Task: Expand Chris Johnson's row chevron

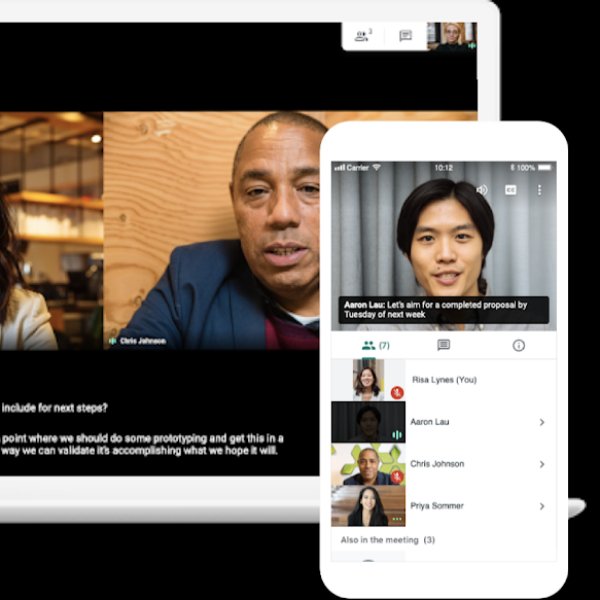Action: click(542, 464)
